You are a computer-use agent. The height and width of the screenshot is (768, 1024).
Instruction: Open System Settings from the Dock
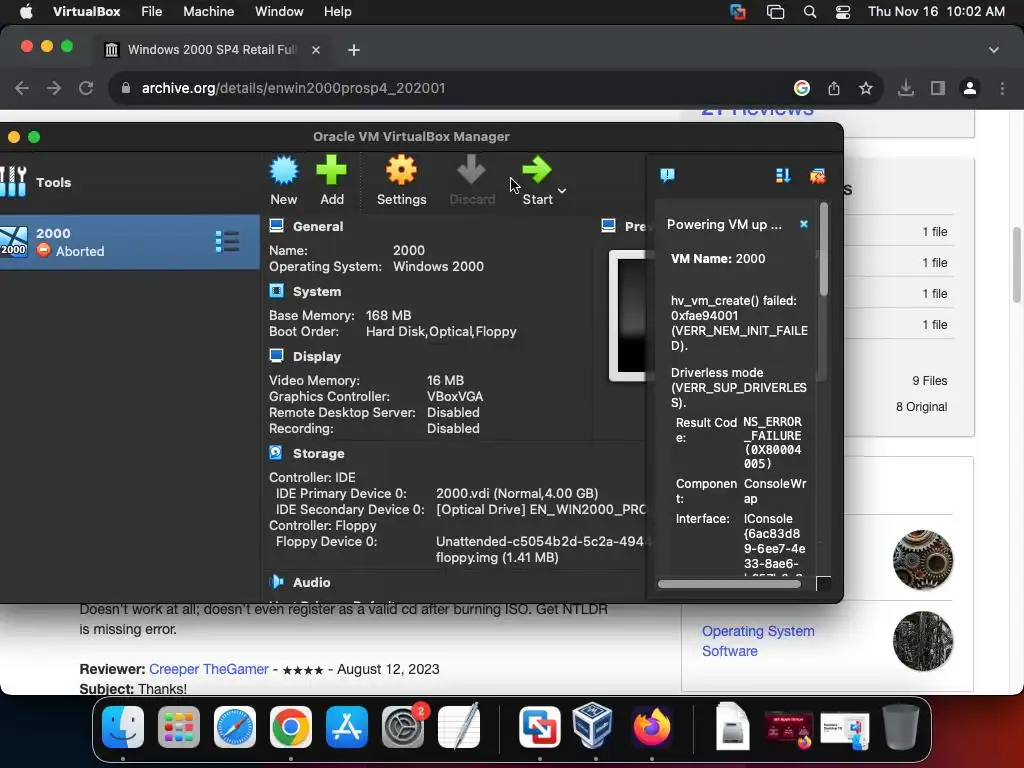tap(403, 727)
